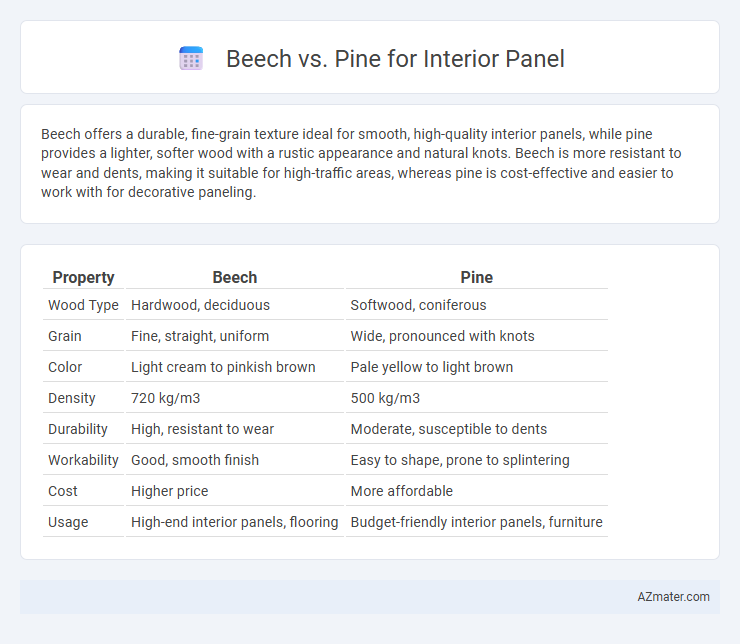Image resolution: width=740 pixels, height=644 pixels.
Task: Click the 'Light cream to pinkish brown' cell
Action: point(235,367)
